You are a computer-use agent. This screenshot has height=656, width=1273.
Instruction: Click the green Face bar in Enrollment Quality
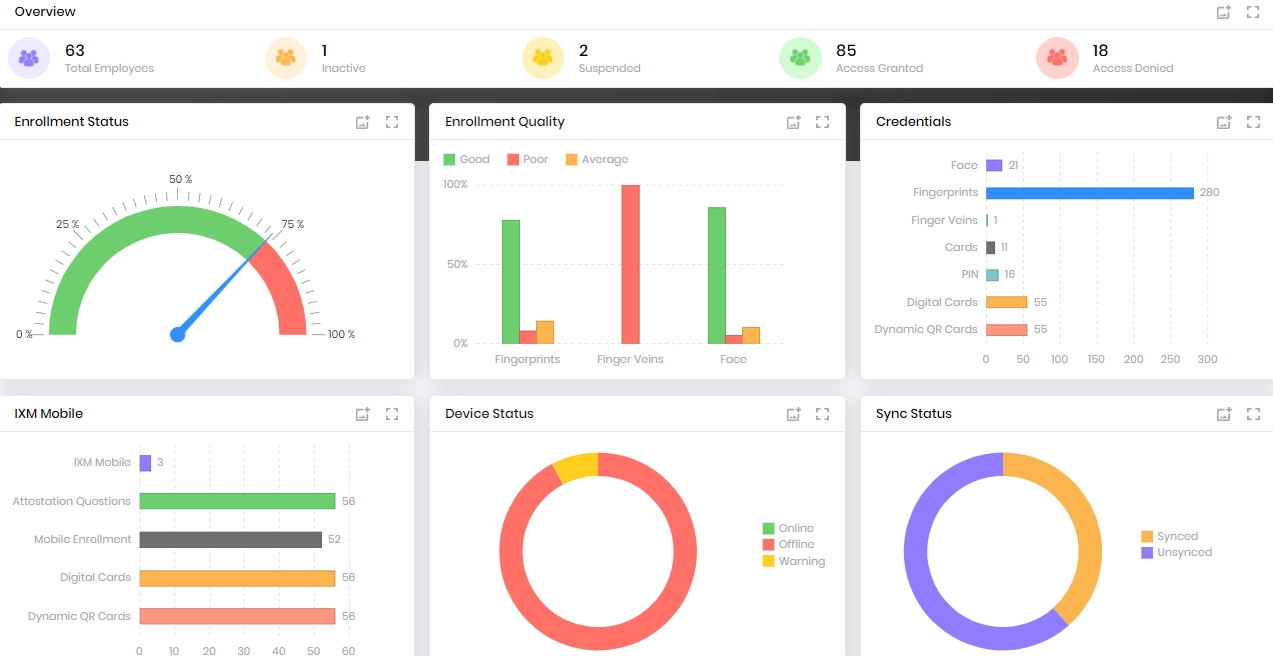tap(716, 276)
